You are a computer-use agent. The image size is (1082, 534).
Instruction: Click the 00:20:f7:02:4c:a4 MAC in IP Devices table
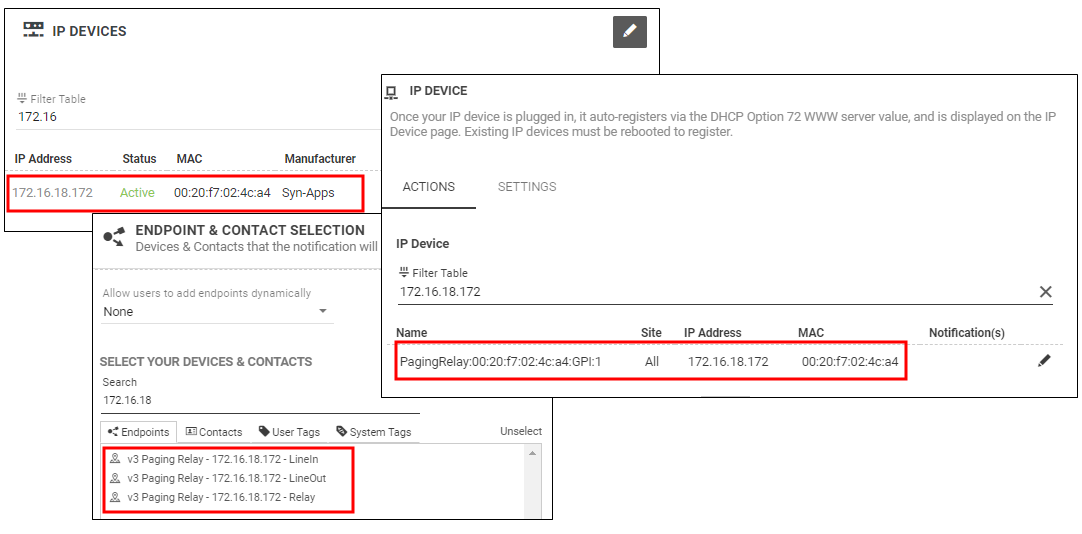pyautogui.click(x=222, y=192)
